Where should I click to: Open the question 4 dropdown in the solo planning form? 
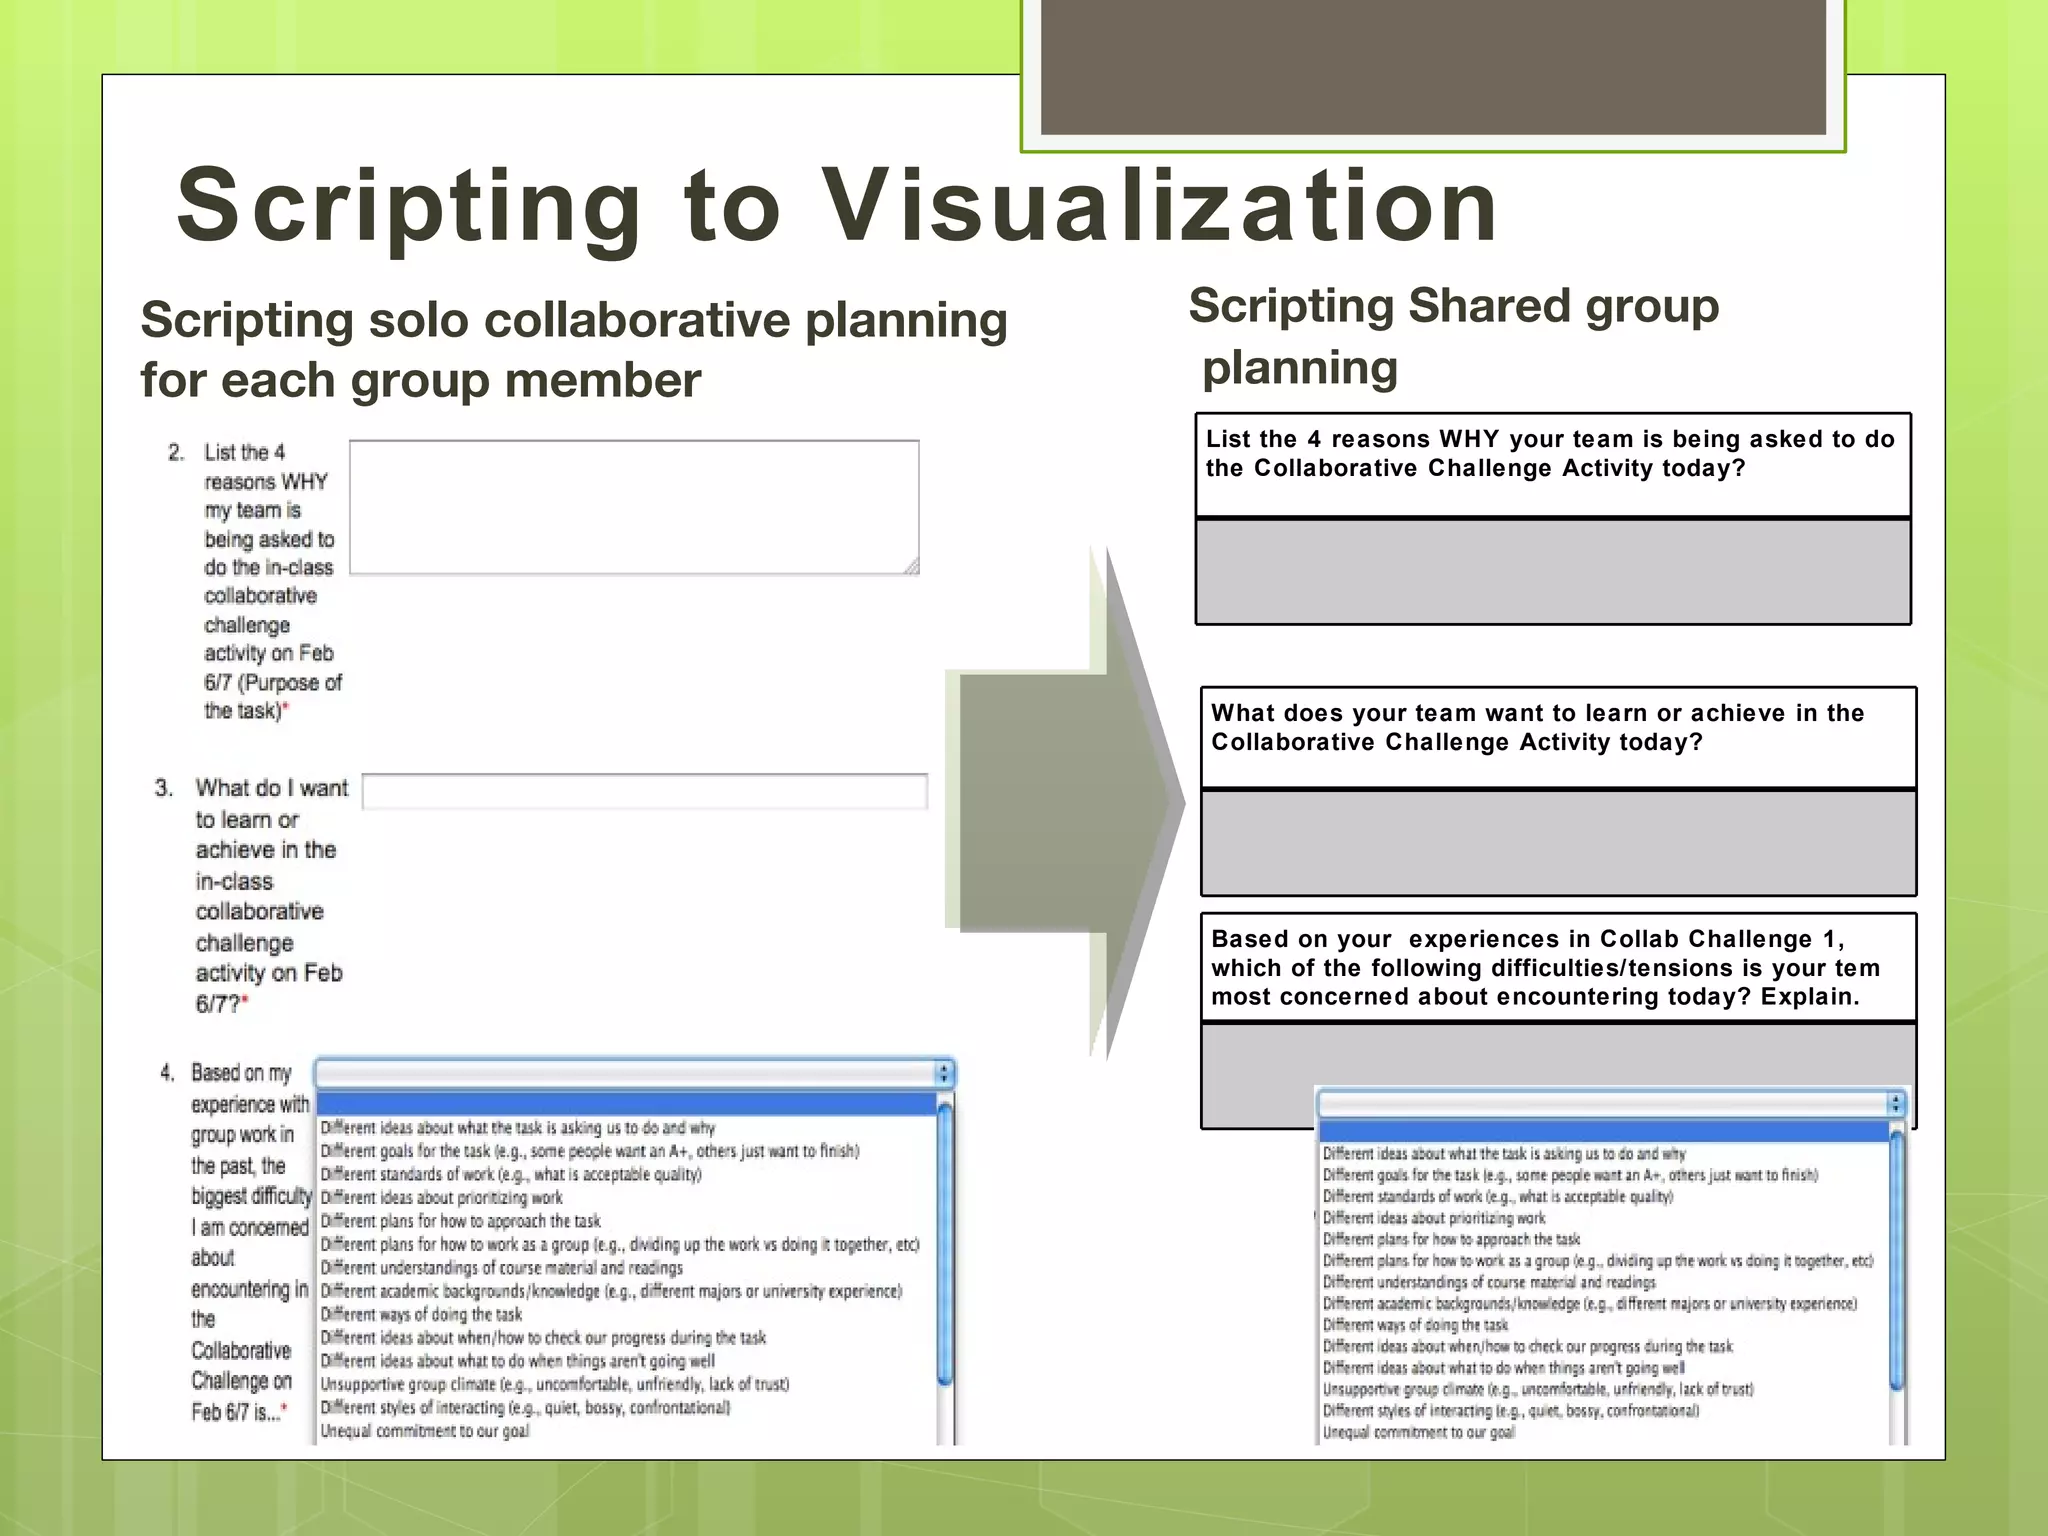click(635, 1073)
